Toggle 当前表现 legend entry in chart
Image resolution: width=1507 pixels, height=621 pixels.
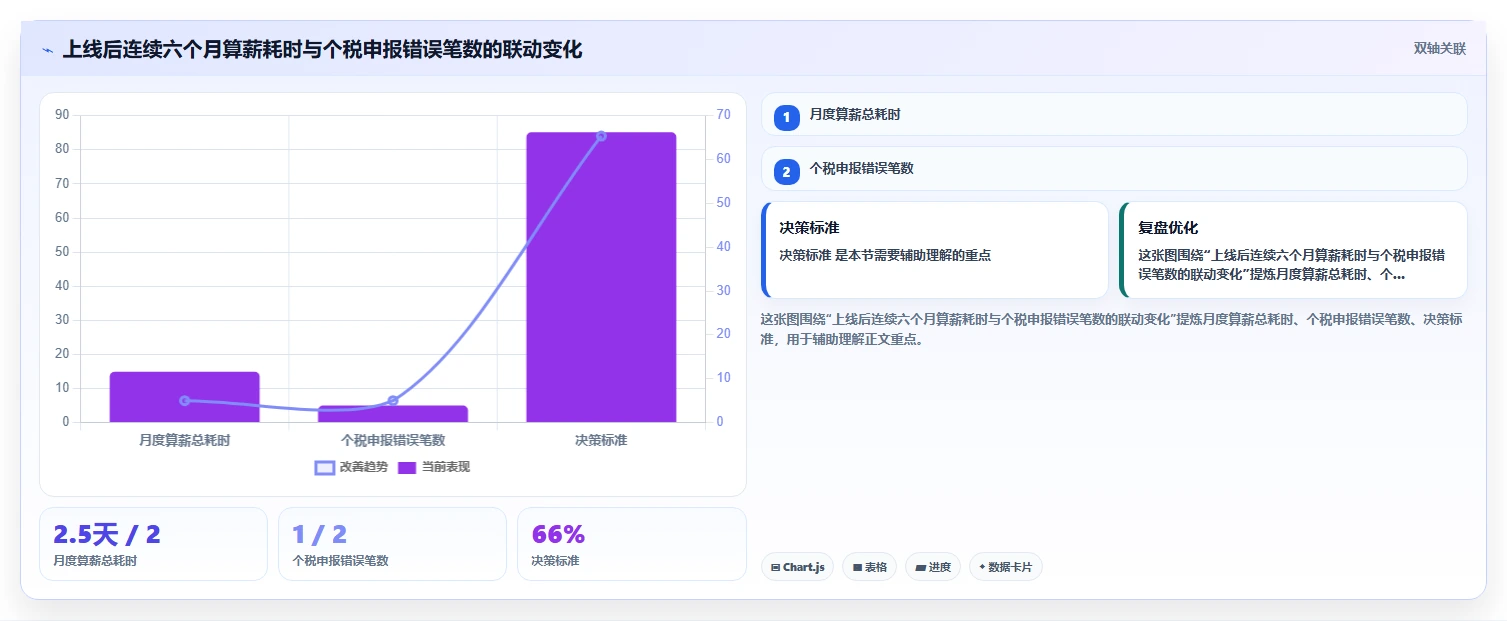coord(433,467)
